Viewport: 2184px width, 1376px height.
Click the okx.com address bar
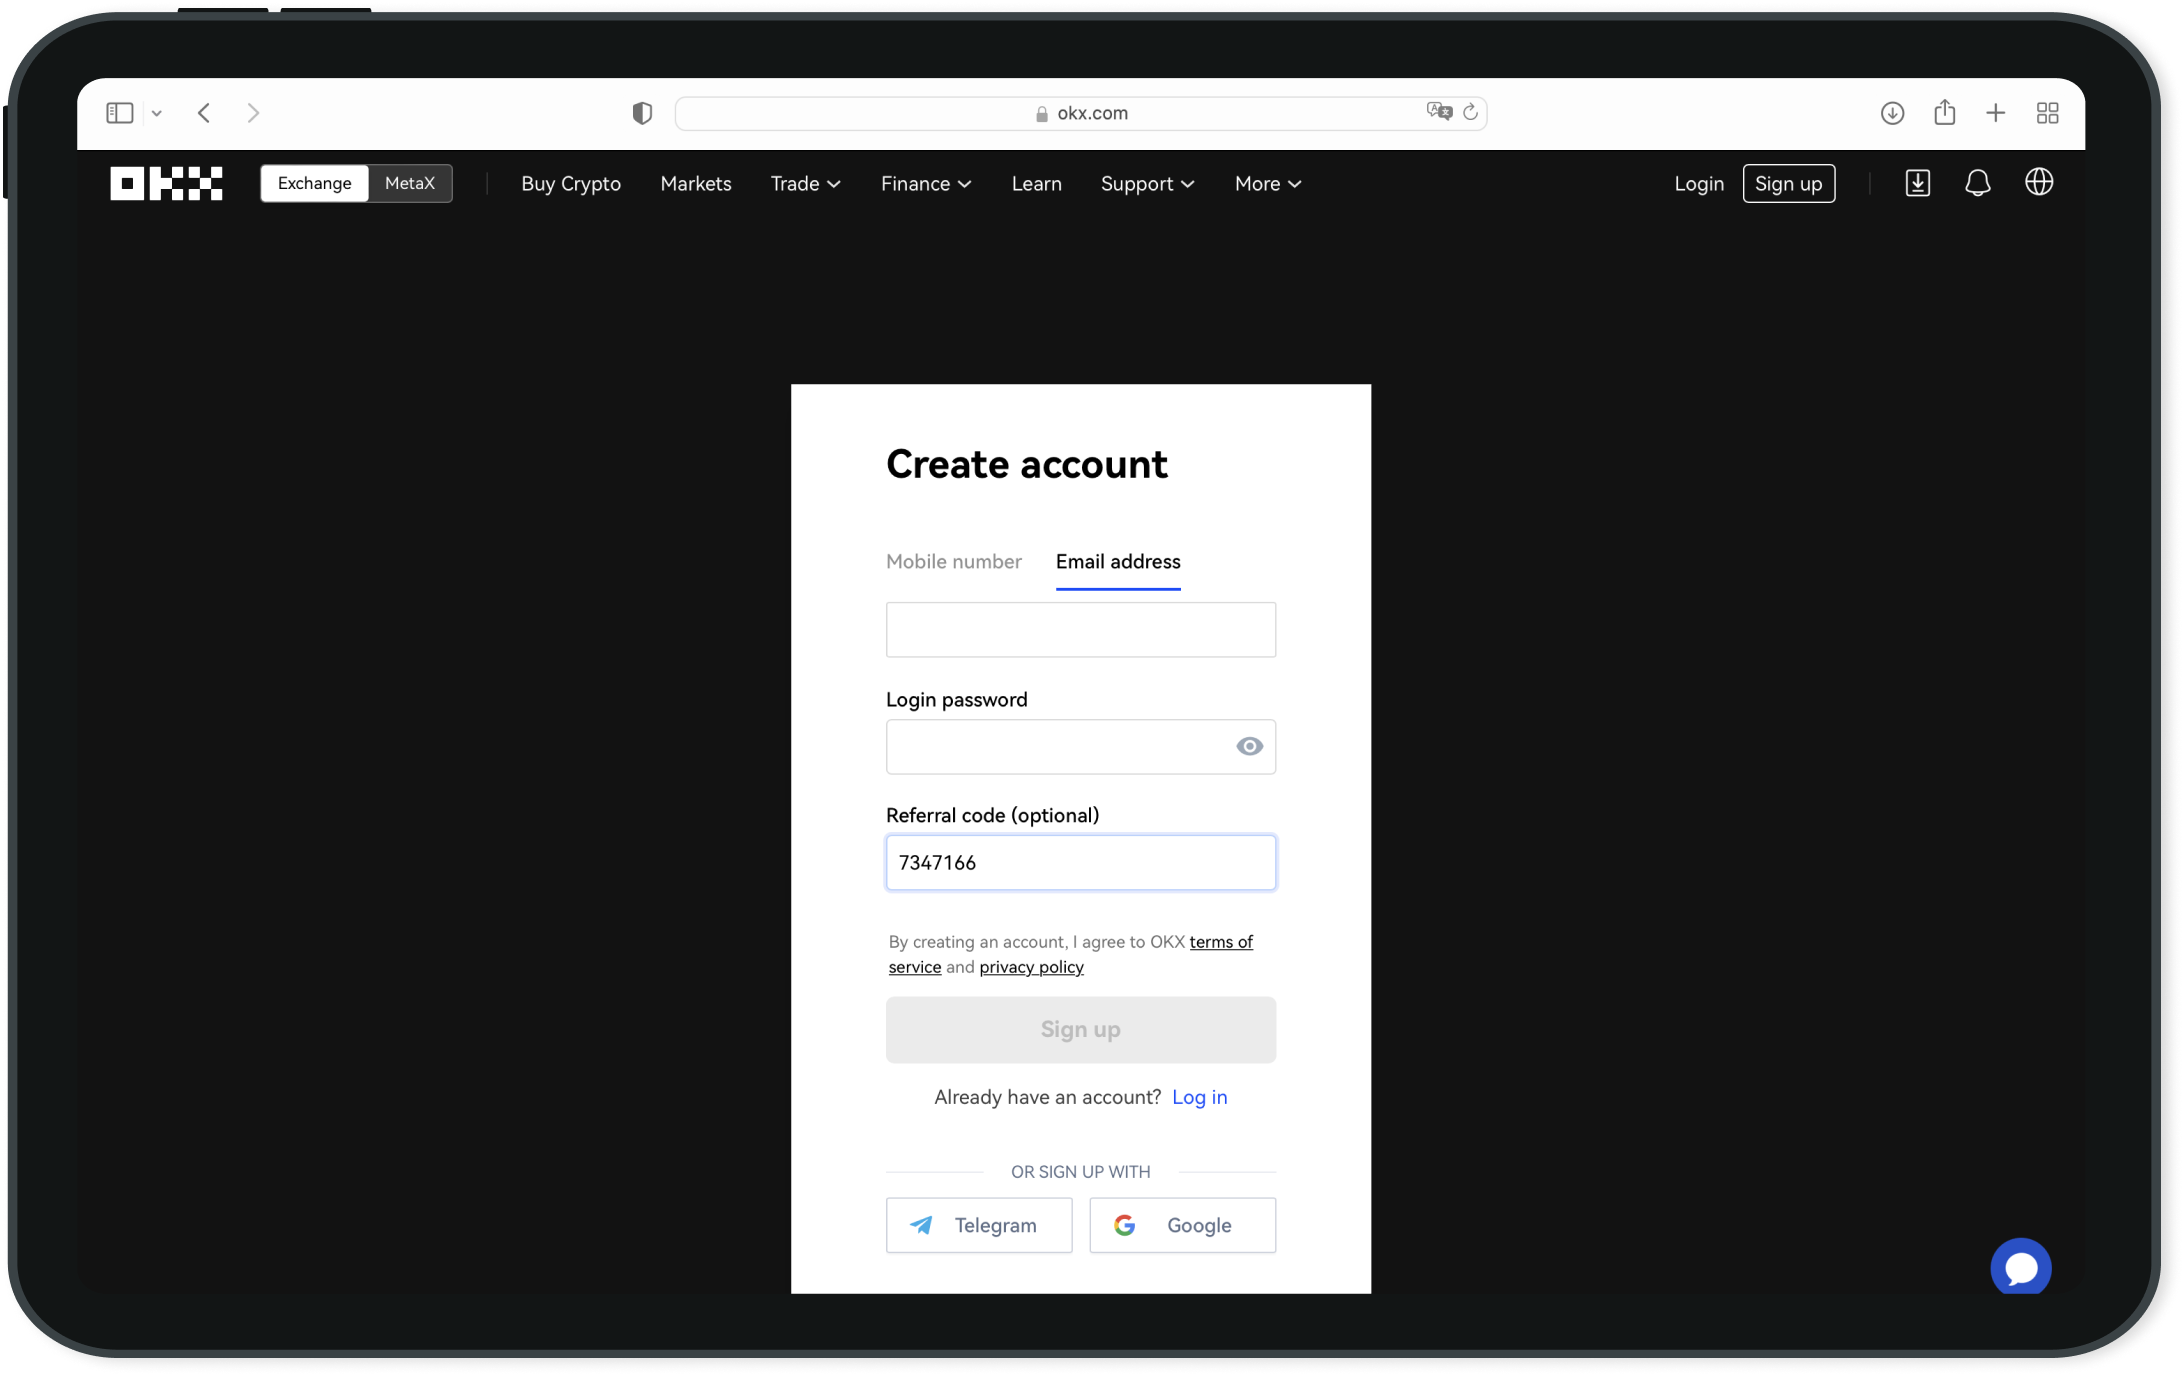tap(1081, 113)
